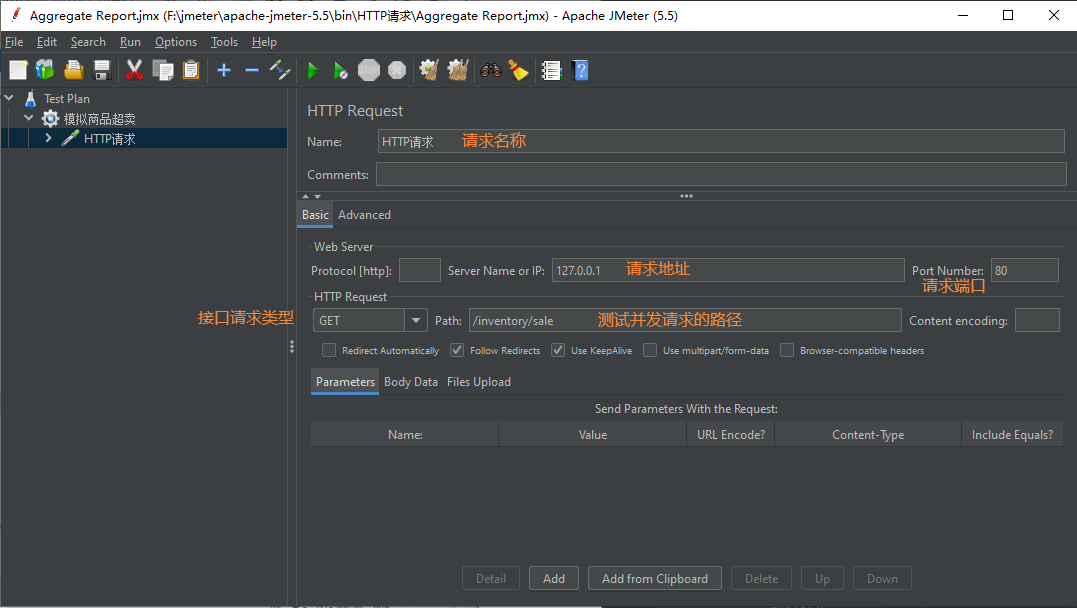Toggle Use KeepAlive checkbox
This screenshot has width=1077, height=608.
pos(558,350)
